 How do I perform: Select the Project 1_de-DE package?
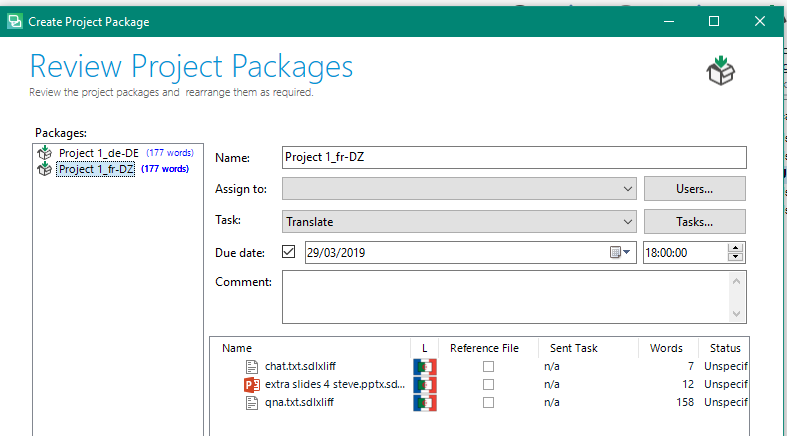coord(99,153)
